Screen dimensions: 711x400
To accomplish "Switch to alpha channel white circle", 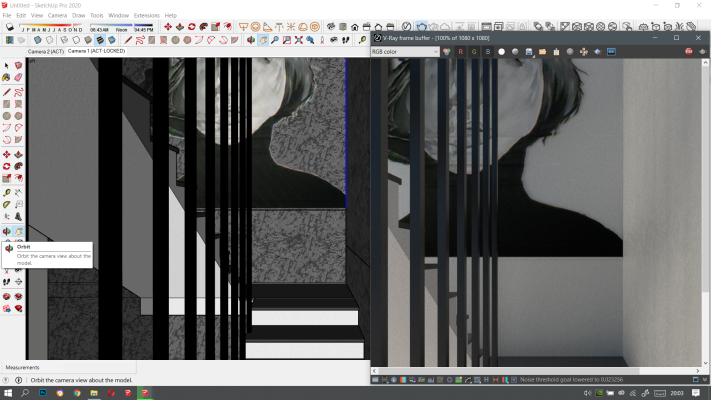I will [502, 52].
